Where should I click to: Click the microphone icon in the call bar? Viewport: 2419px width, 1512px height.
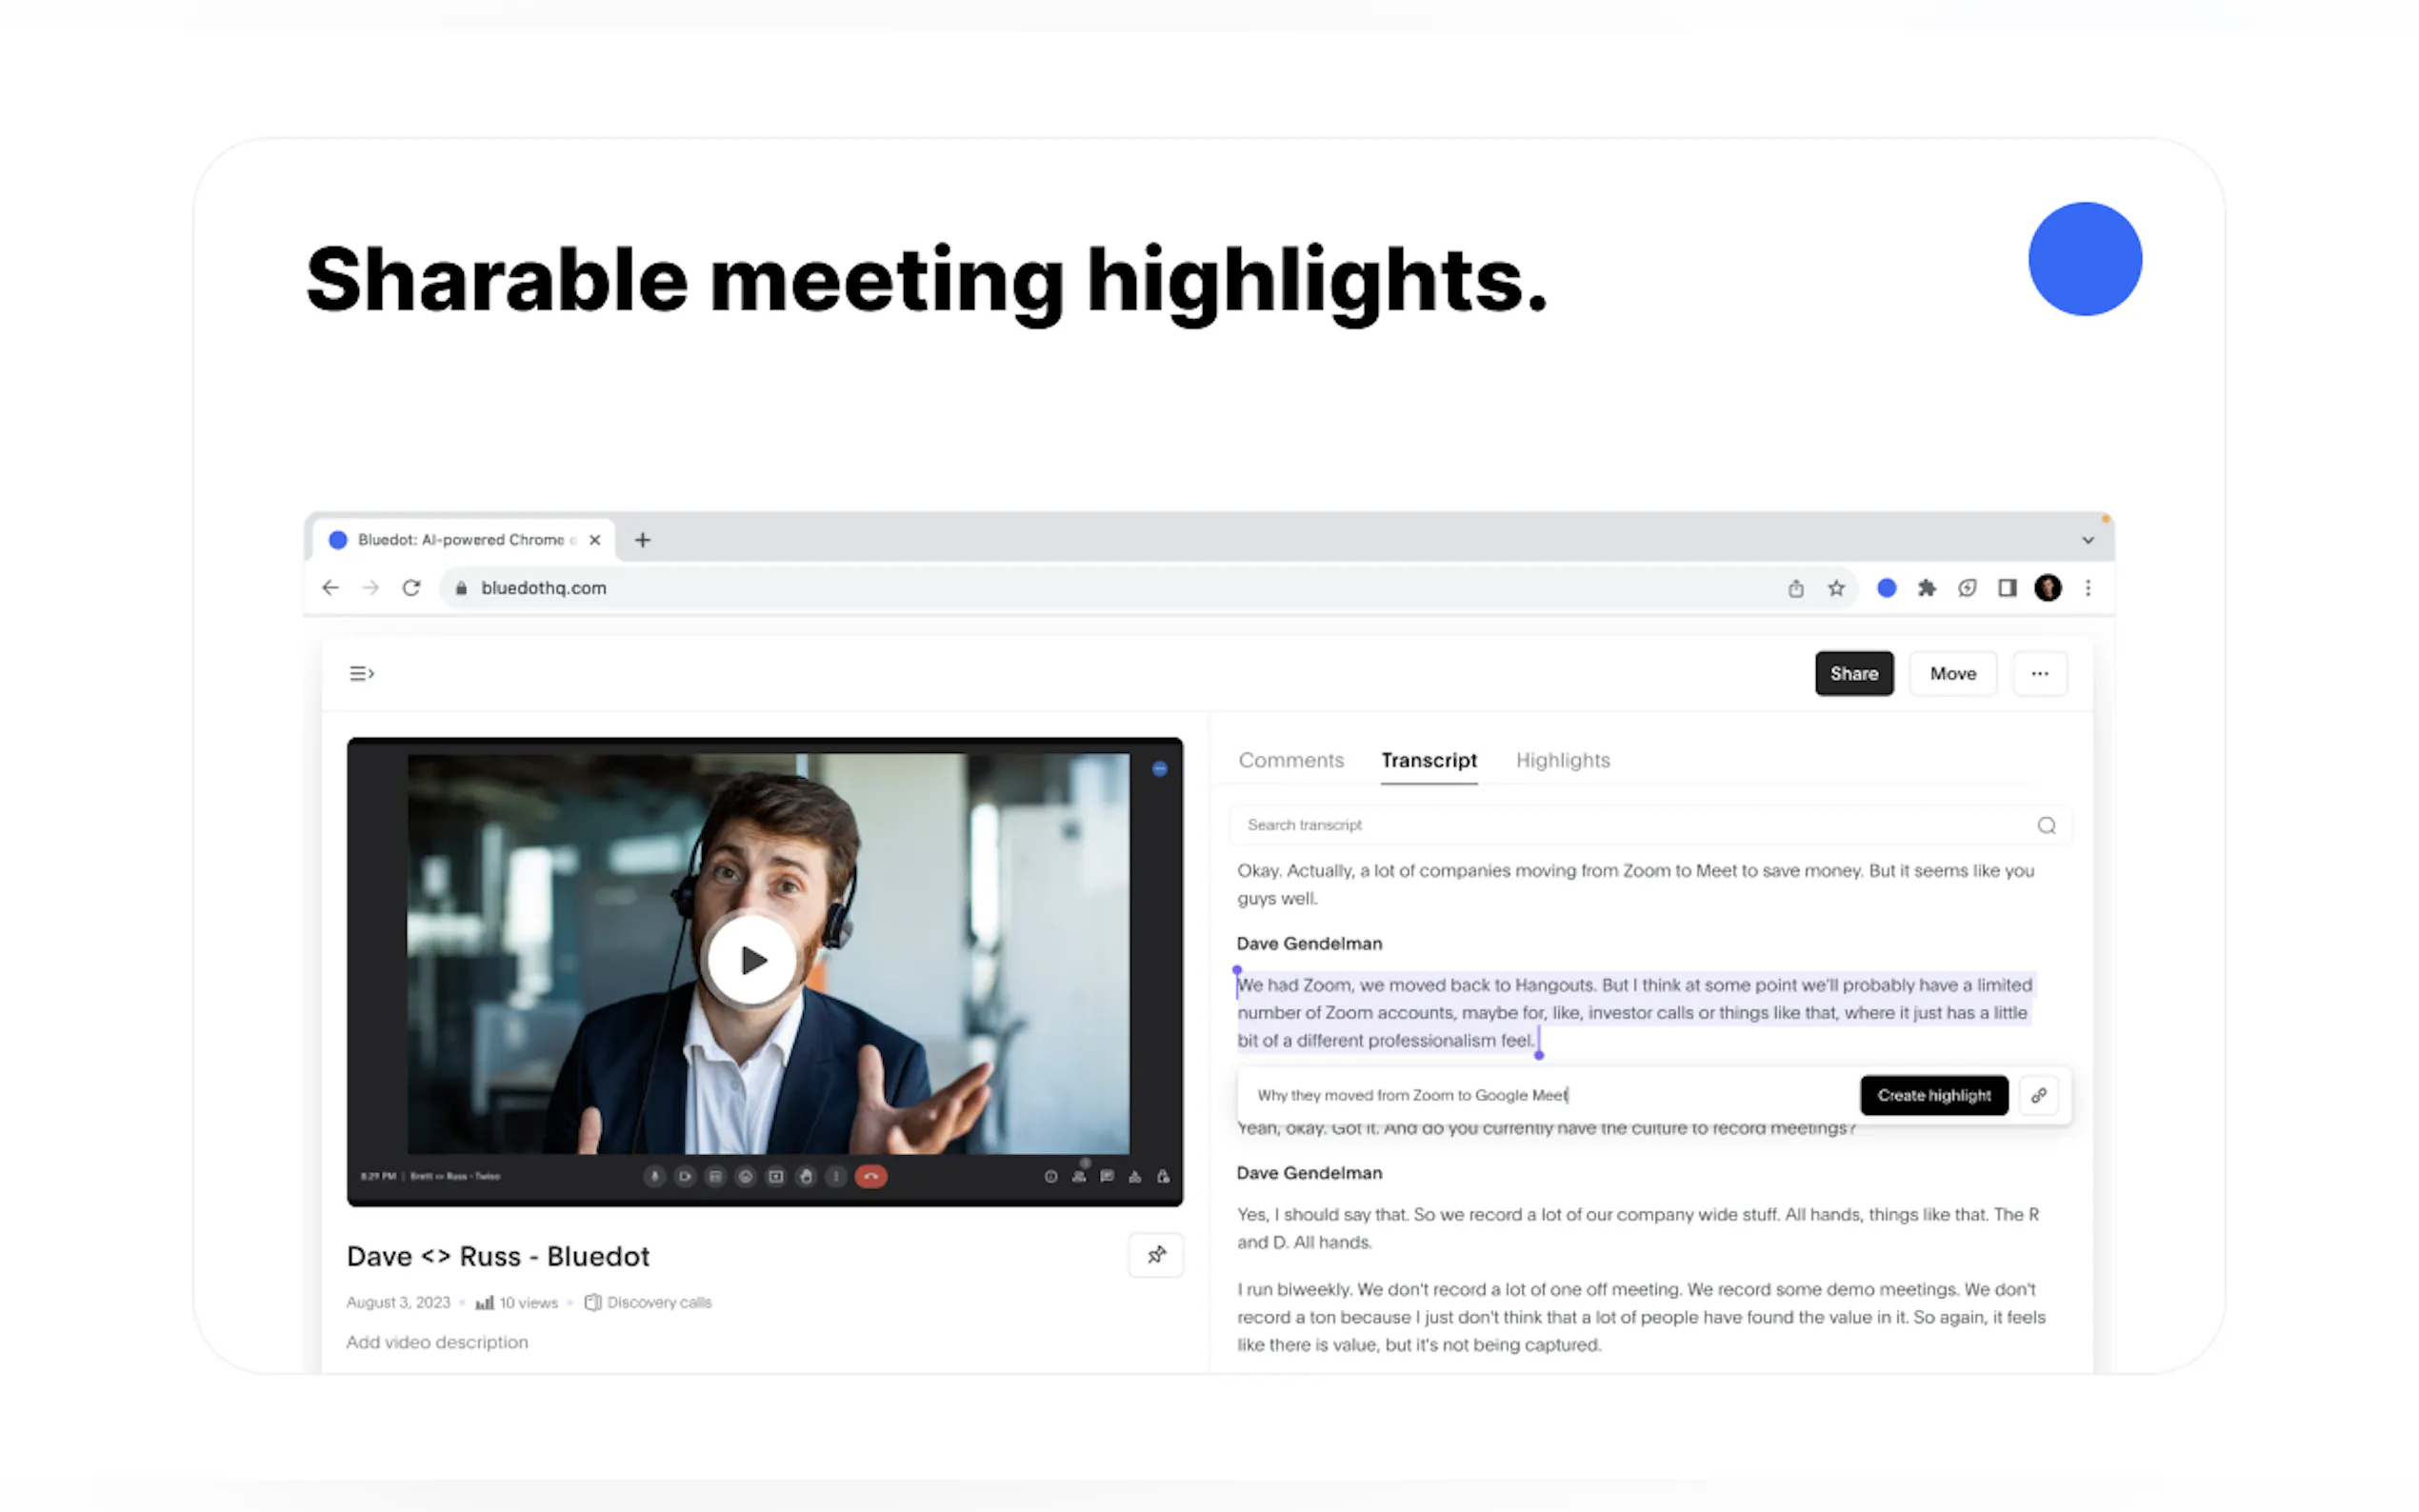click(x=654, y=1176)
